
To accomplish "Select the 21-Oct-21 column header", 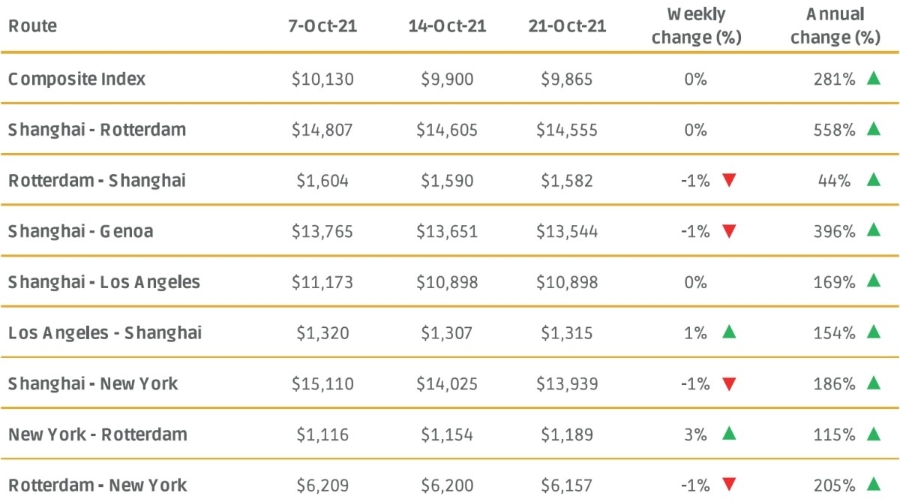I will pos(567,26).
